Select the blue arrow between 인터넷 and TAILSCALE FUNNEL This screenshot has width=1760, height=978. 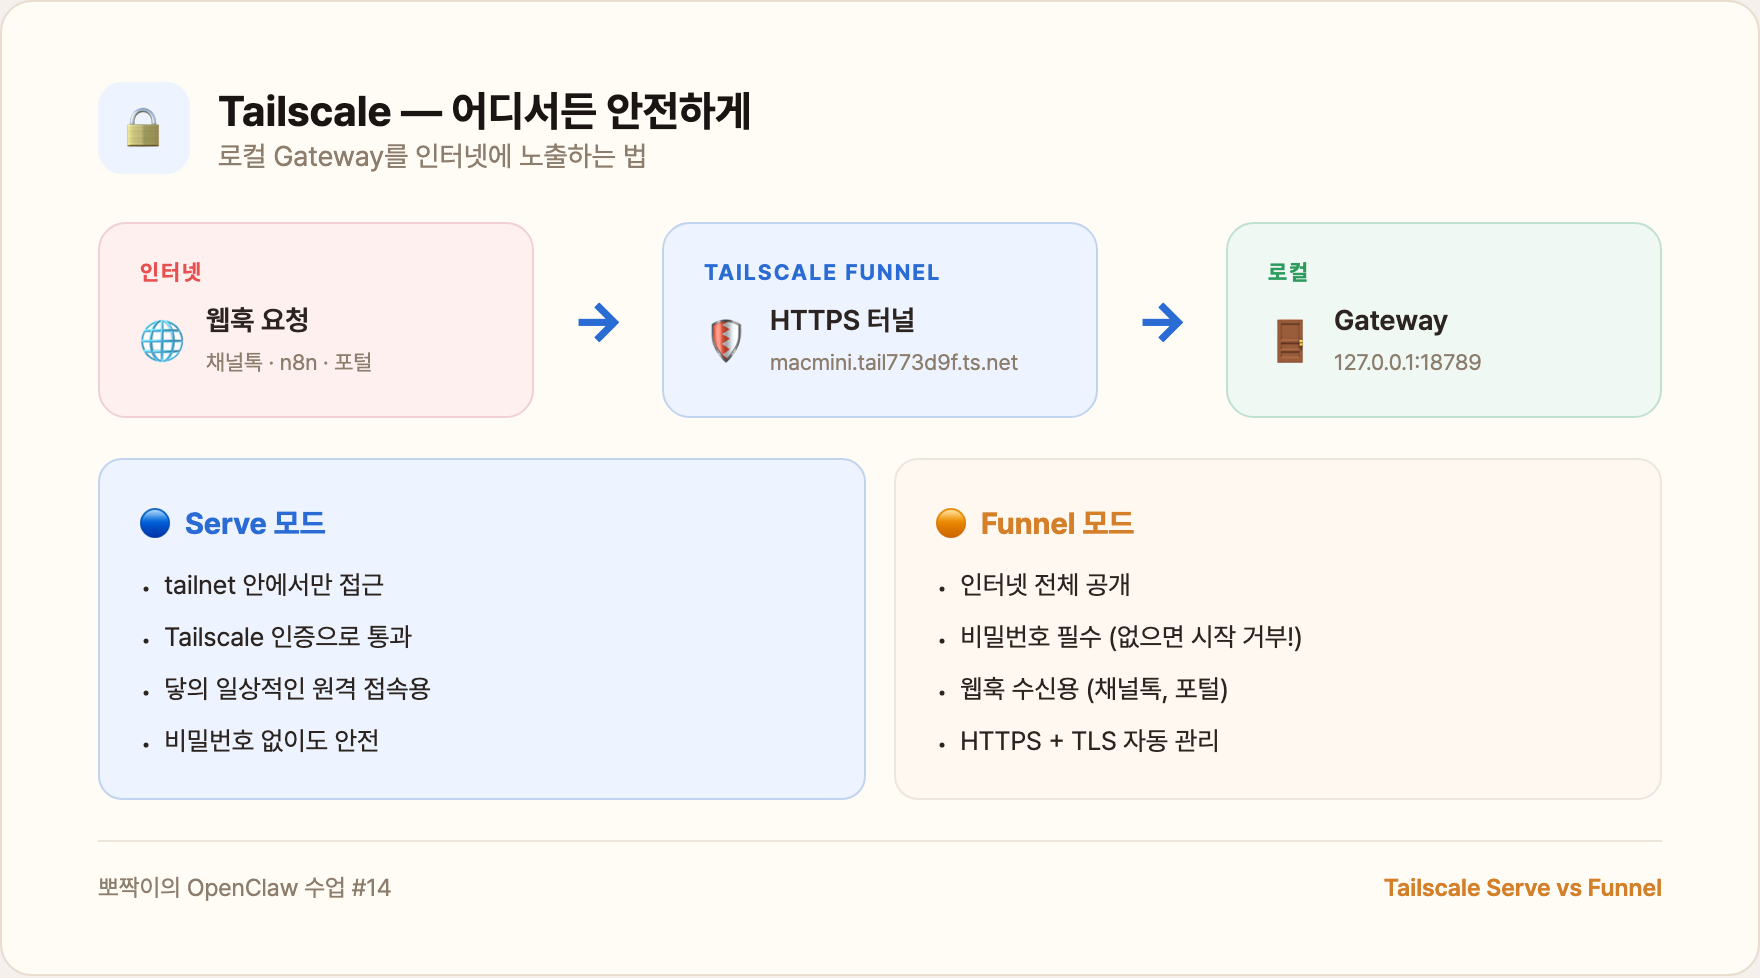[x=598, y=322]
